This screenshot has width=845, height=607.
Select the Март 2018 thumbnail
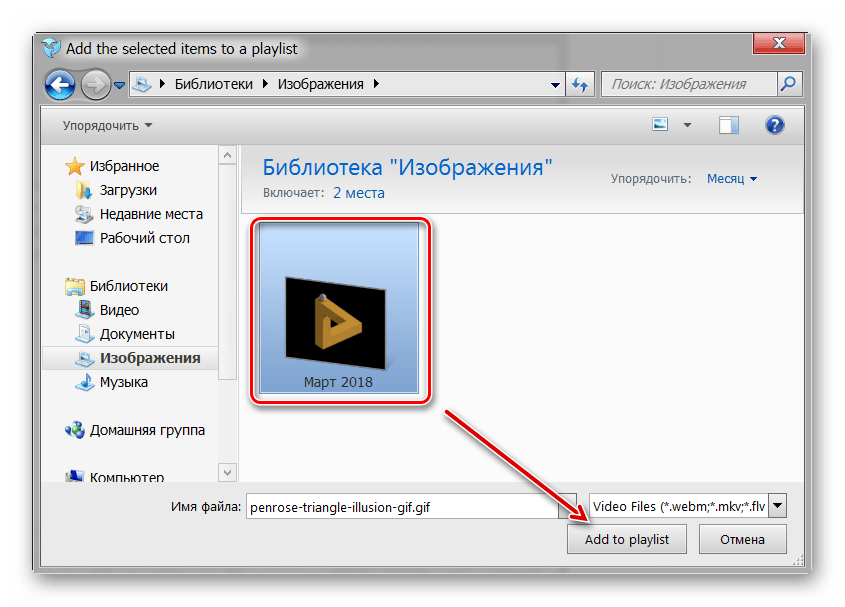click(339, 308)
